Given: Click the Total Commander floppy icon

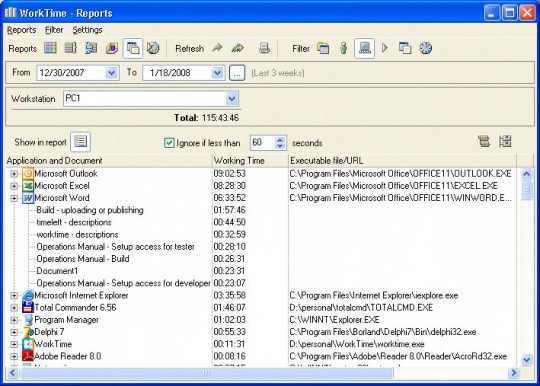Looking at the screenshot, I should pyautogui.click(x=28, y=307).
